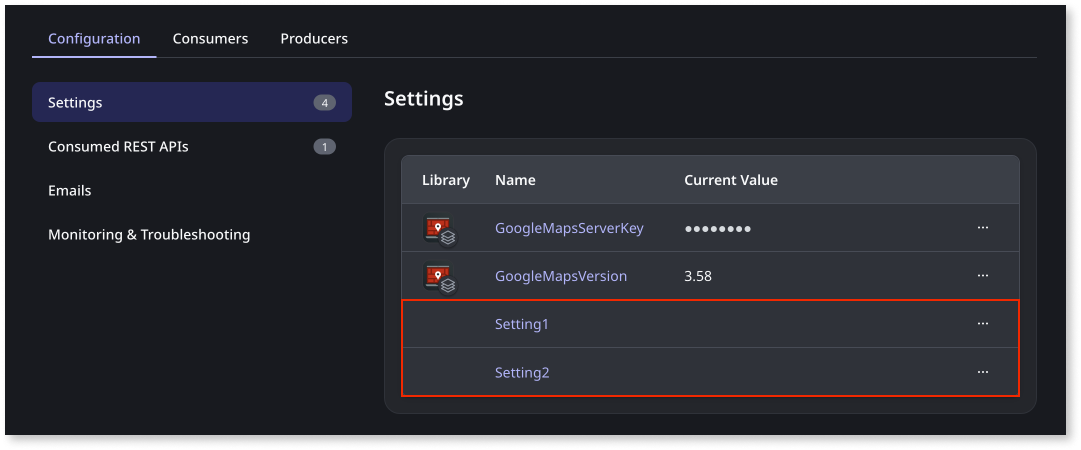Open the GoogleMapsVersion setting link
This screenshot has width=1081, height=450.
[x=560, y=276]
